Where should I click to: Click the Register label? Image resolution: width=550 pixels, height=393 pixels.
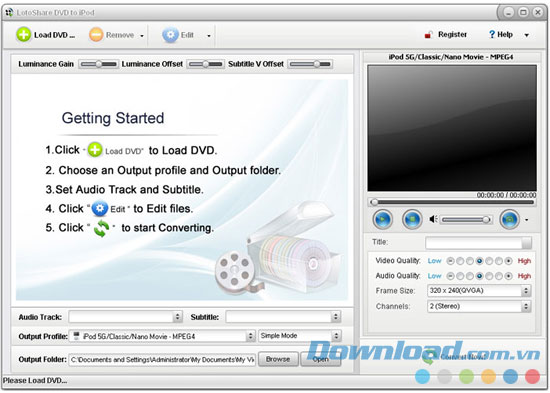(x=452, y=34)
